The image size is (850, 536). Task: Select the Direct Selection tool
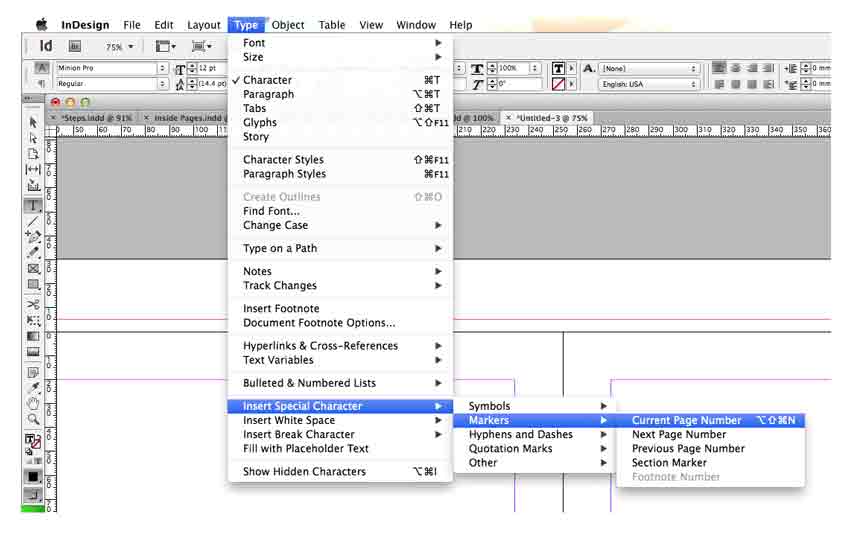(x=33, y=138)
